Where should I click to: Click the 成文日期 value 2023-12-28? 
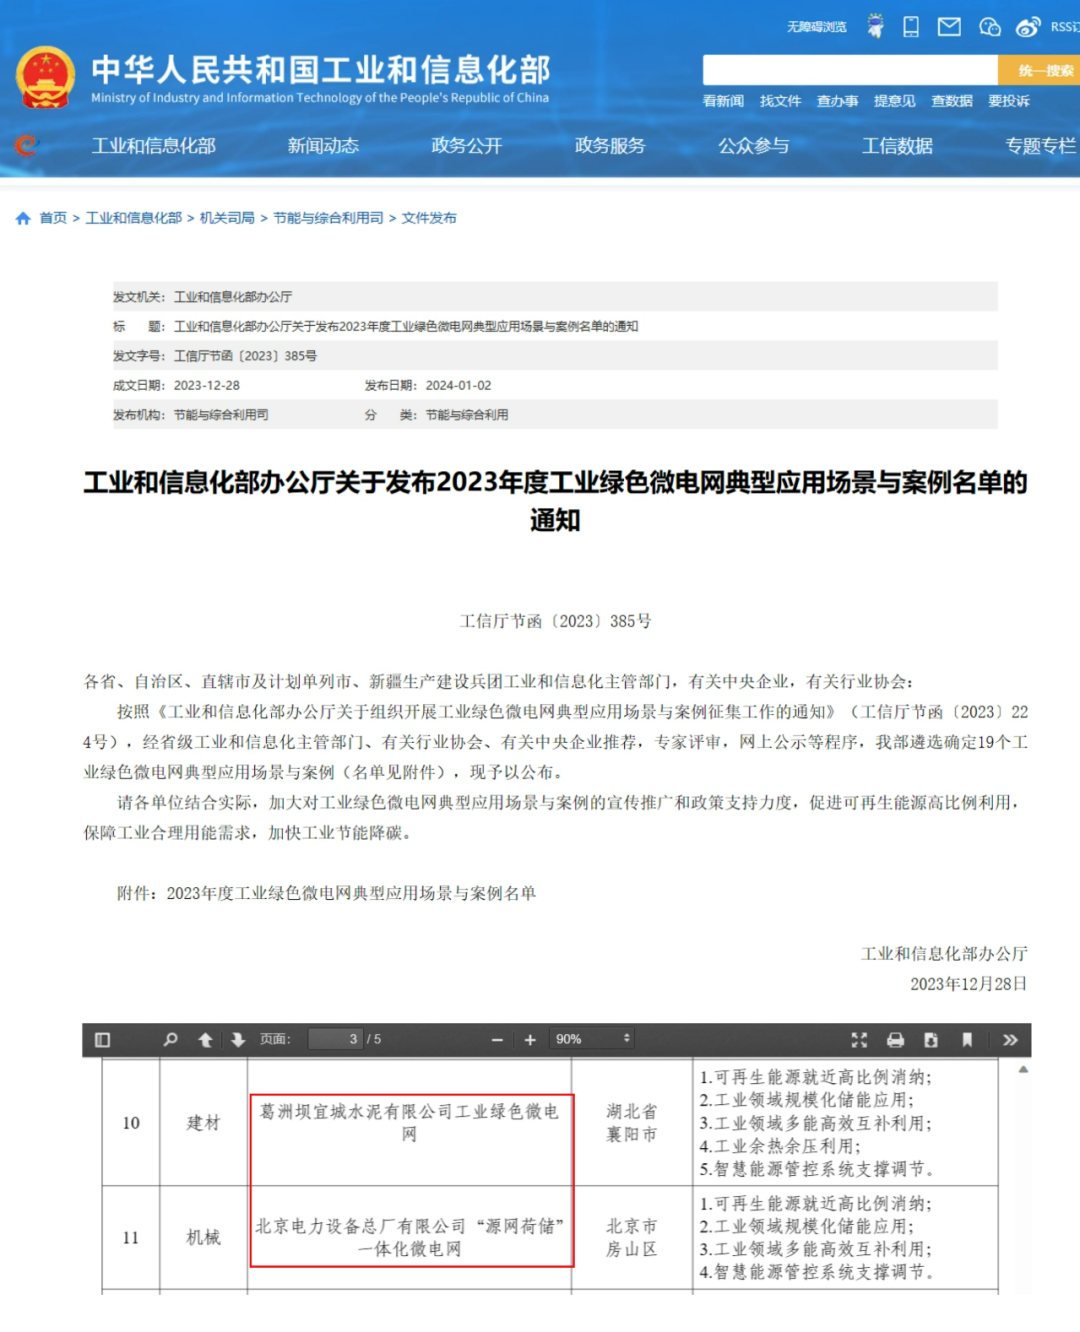pos(207,385)
